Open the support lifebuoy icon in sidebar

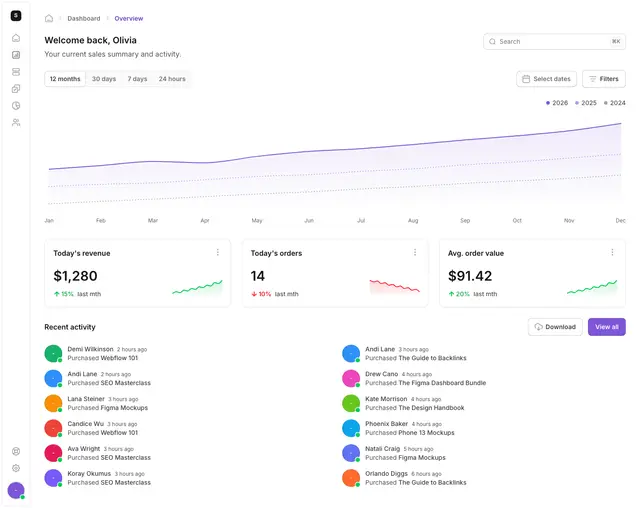pos(16,451)
